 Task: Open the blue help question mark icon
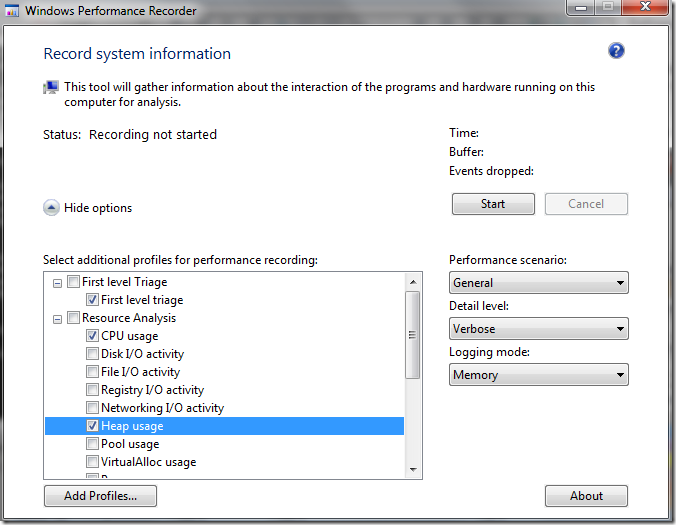[616, 51]
